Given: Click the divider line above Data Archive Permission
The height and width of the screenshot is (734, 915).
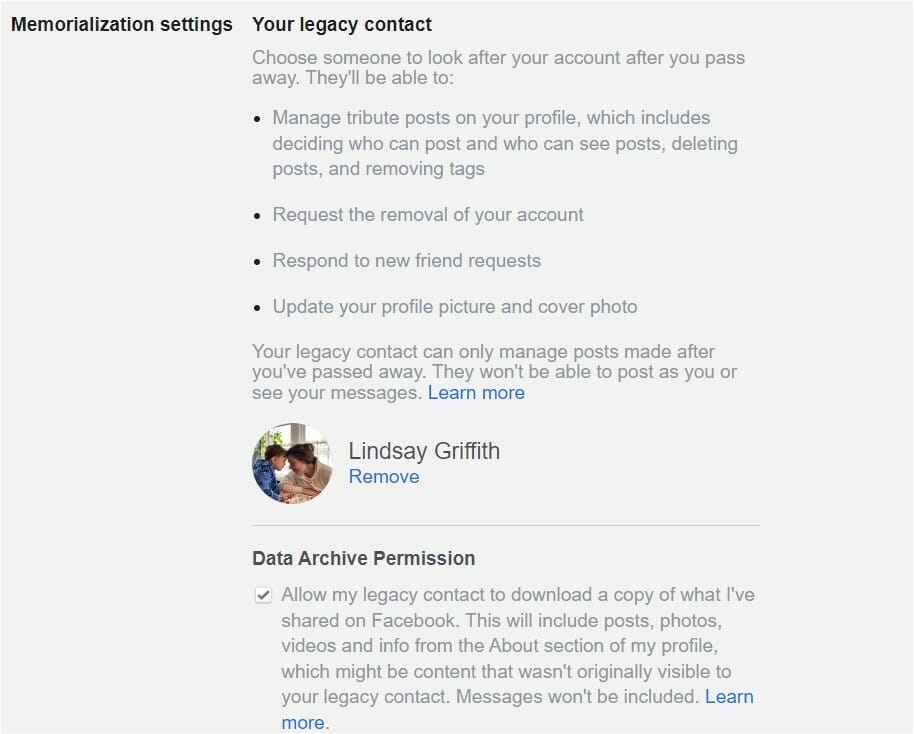Looking at the screenshot, I should pyautogui.click(x=505, y=525).
